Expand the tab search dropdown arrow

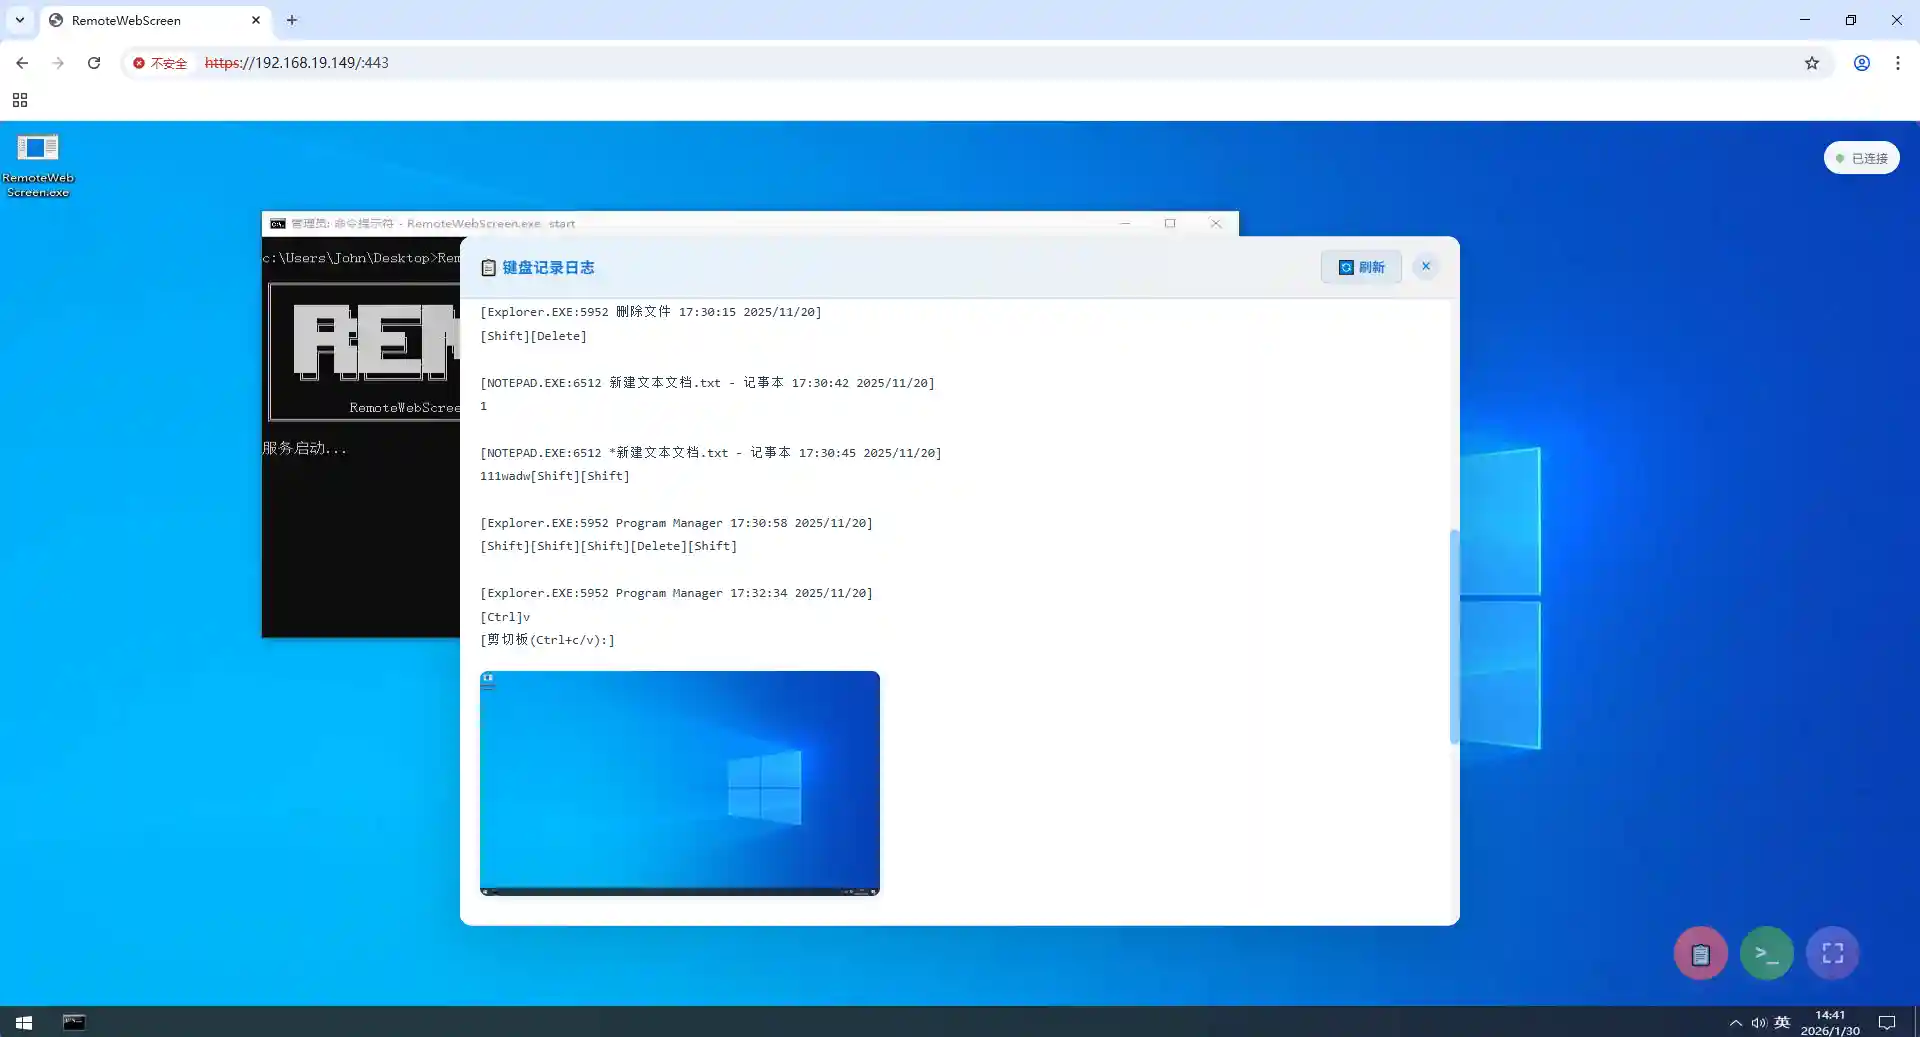(20, 20)
